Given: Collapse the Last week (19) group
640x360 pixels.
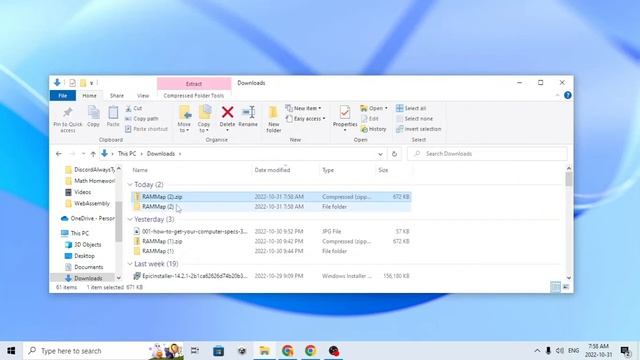Looking at the screenshot, I should [130, 264].
